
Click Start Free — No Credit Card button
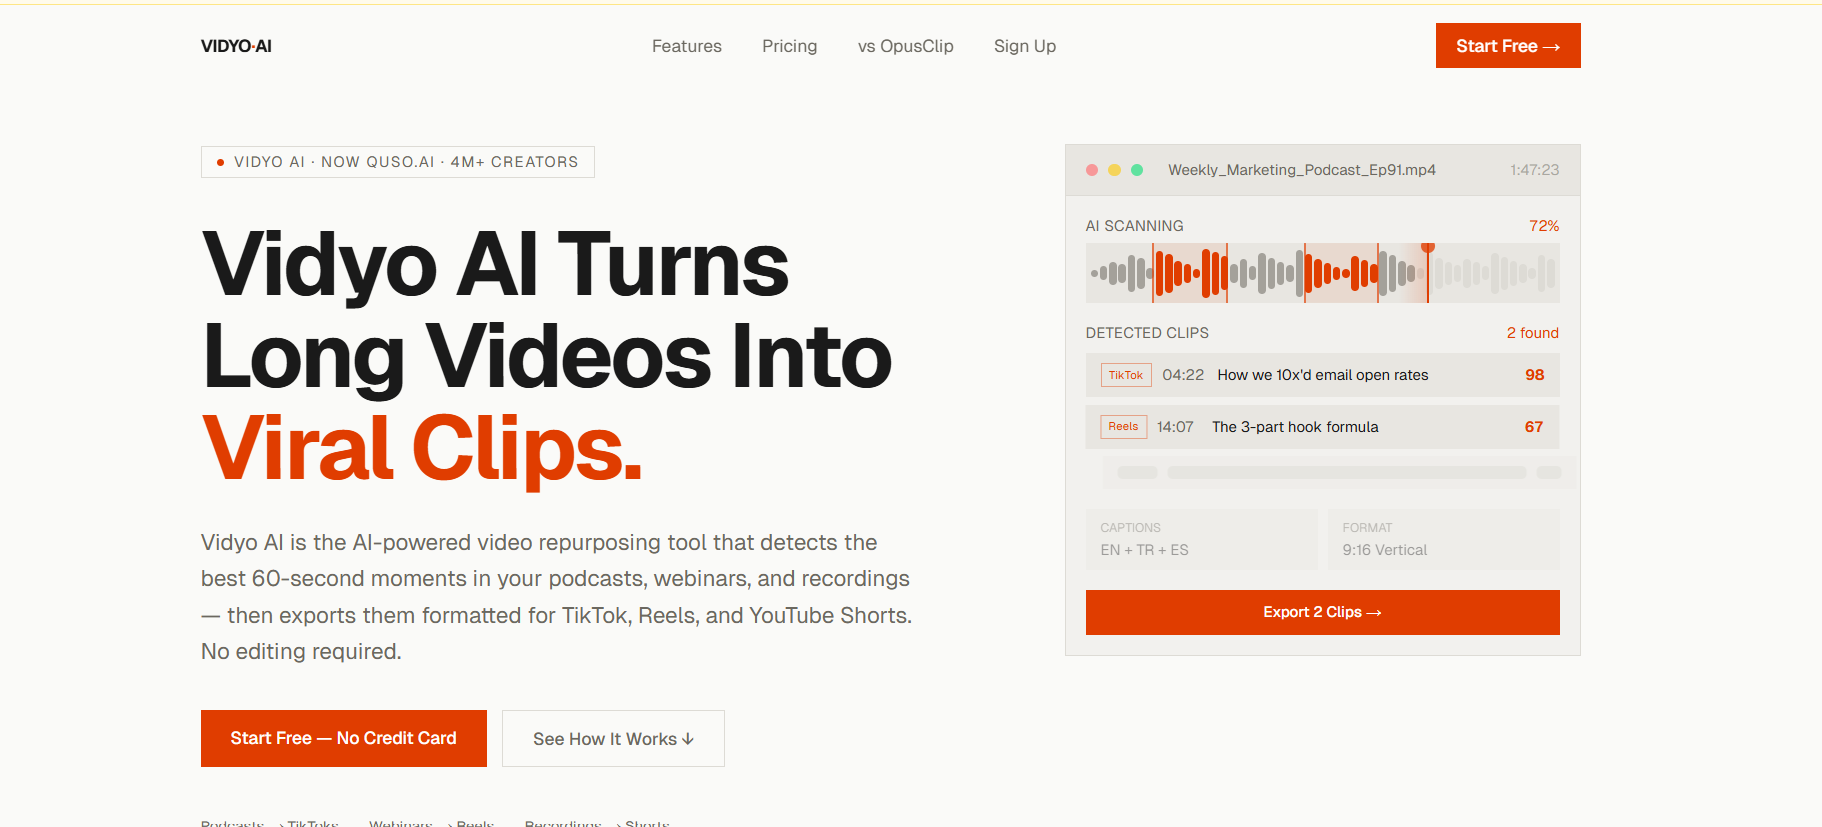point(344,738)
